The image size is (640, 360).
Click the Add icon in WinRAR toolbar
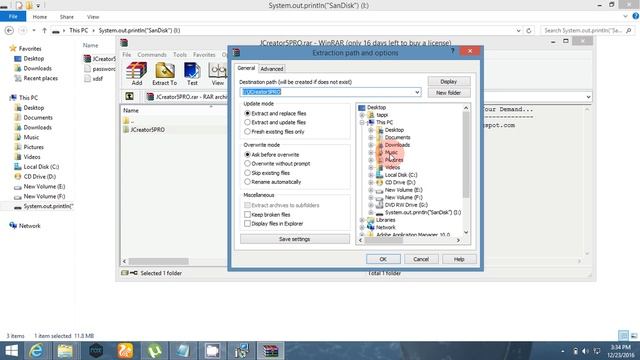pyautogui.click(x=136, y=74)
